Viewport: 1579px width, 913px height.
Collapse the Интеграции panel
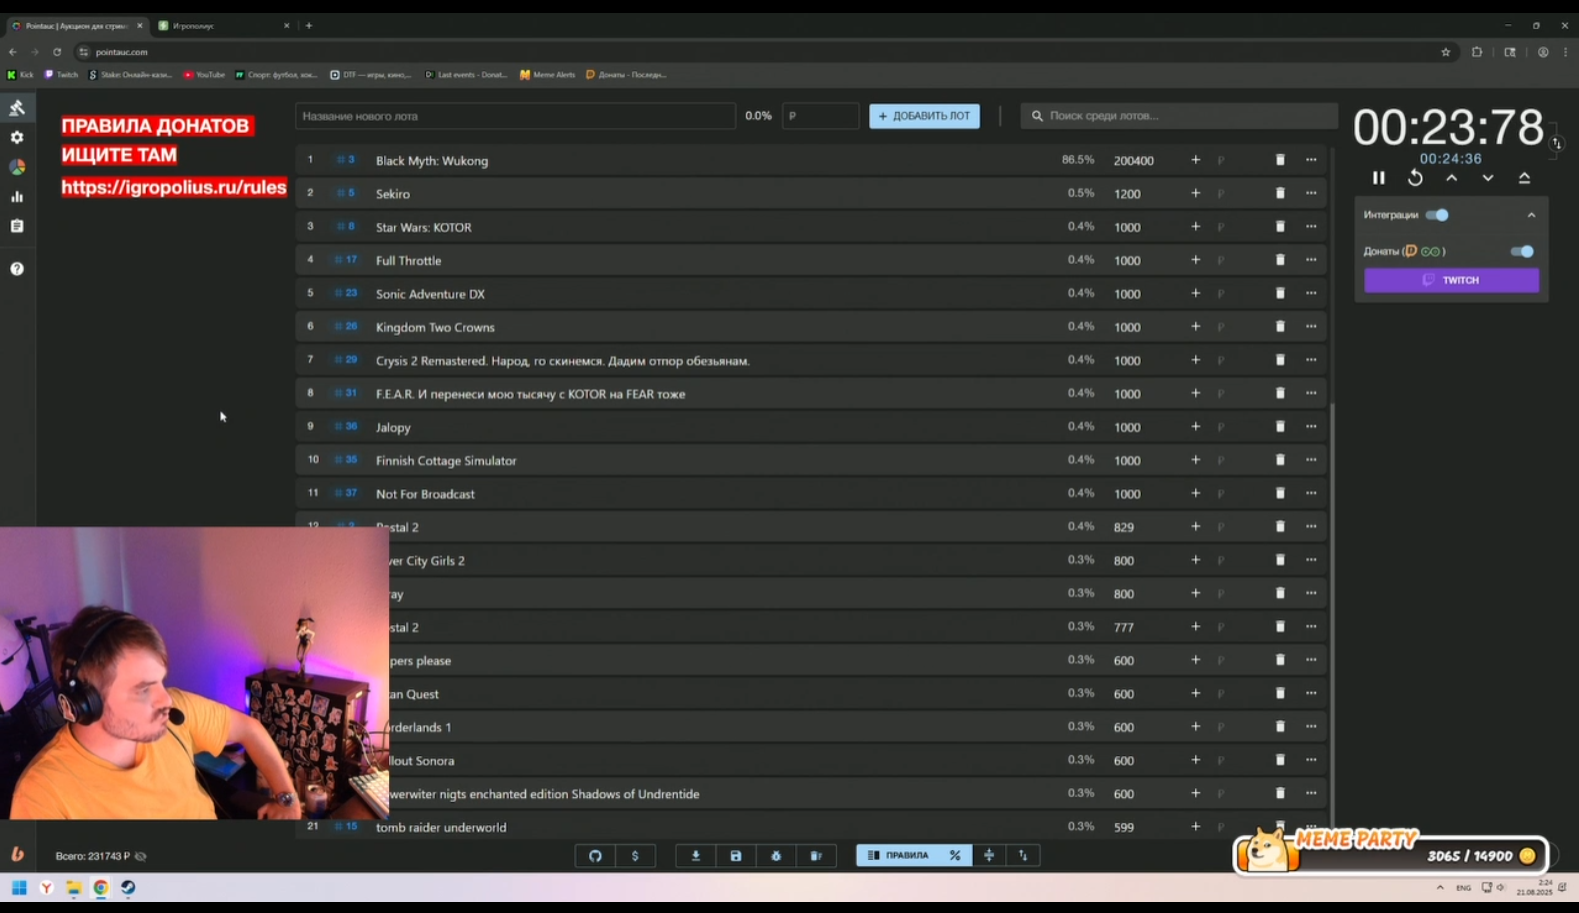coord(1531,215)
